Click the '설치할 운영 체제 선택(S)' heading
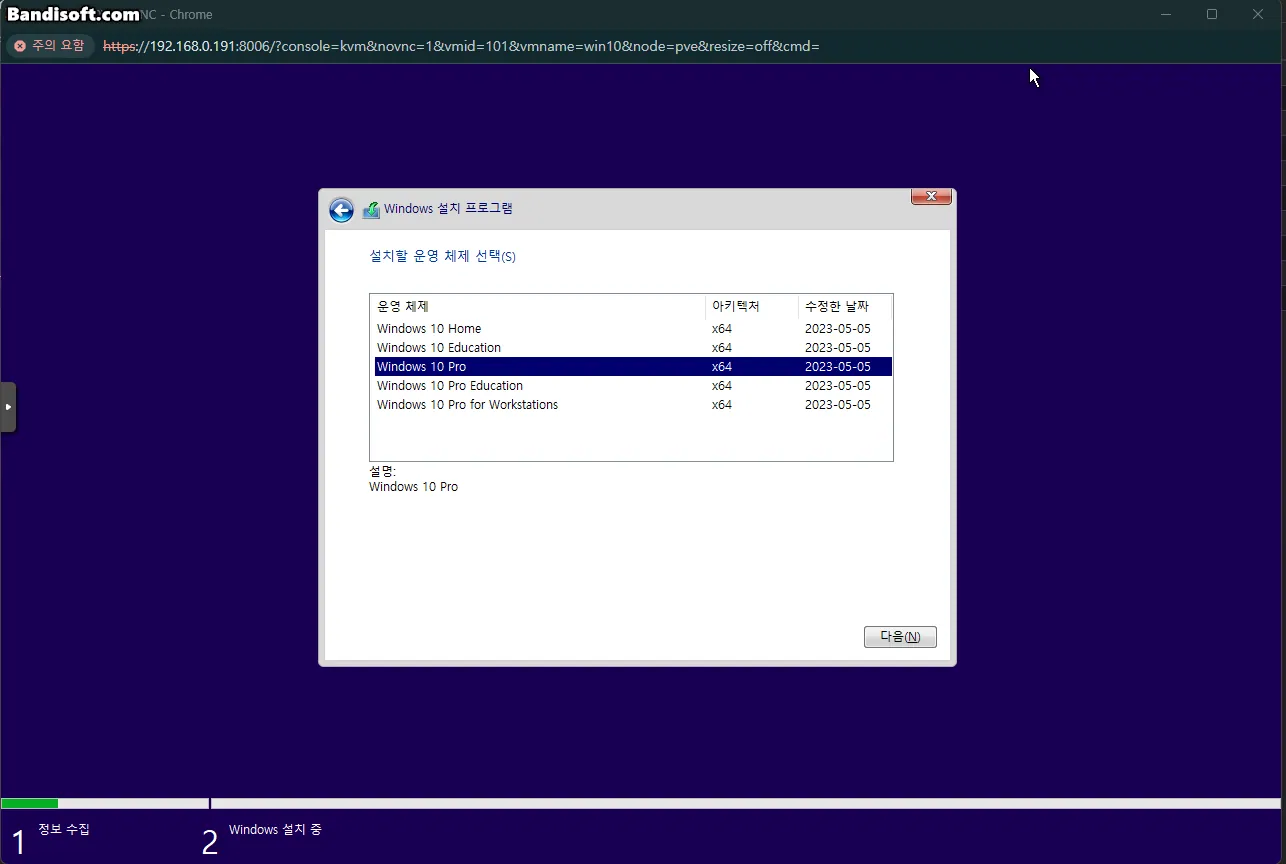The width and height of the screenshot is (1286, 864). pyautogui.click(x=443, y=256)
